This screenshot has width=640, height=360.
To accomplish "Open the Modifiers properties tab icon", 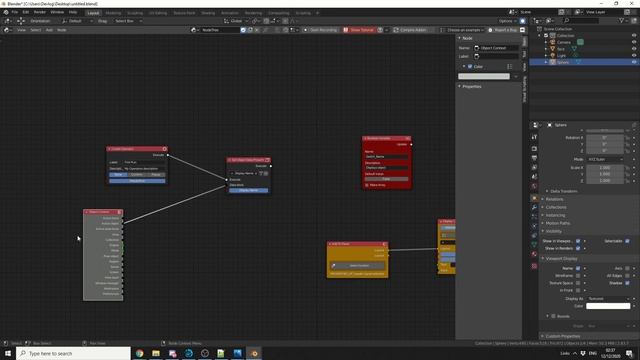I will pos(534,207).
